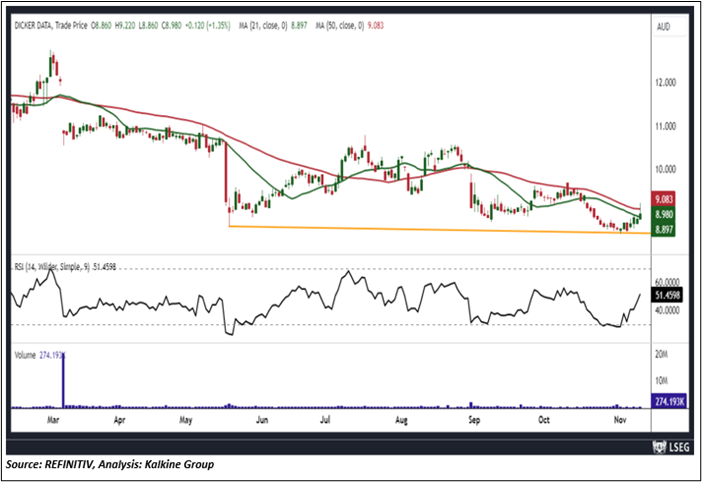Click the Source: REFINITIV caption text

(110, 465)
